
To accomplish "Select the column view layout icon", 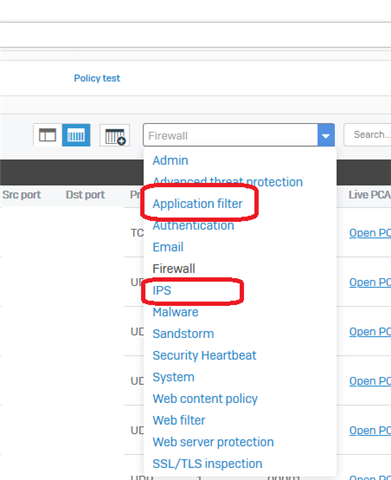I will click(x=76, y=135).
